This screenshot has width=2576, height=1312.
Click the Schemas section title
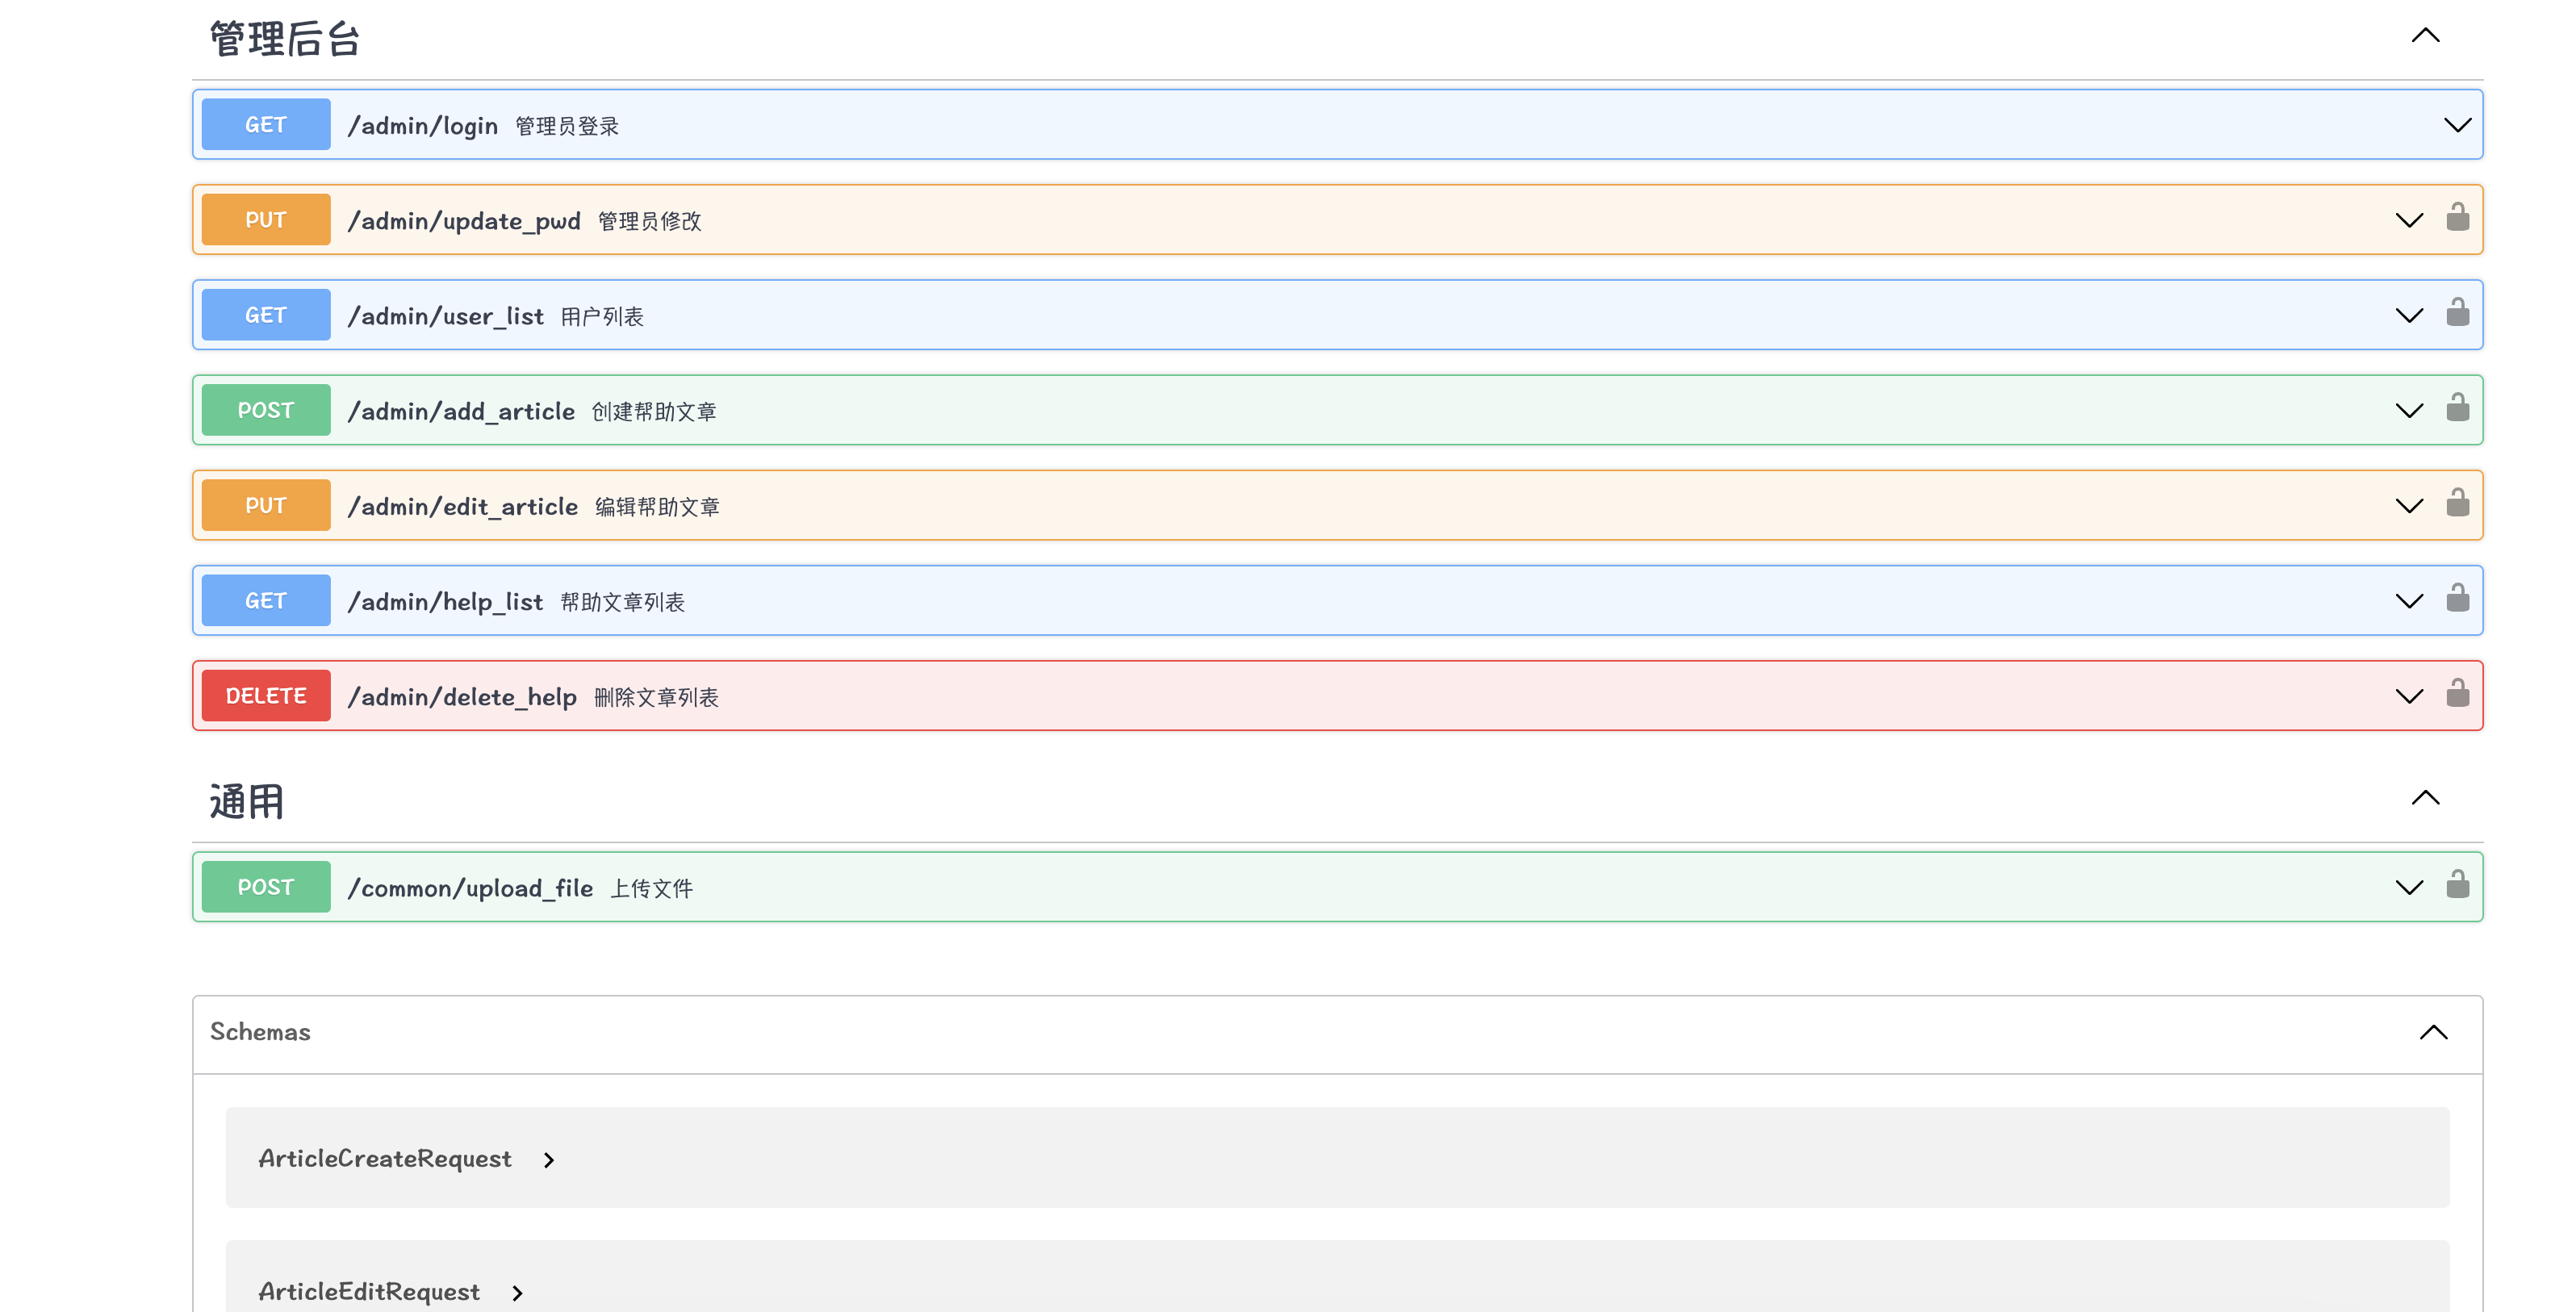pos(260,1032)
